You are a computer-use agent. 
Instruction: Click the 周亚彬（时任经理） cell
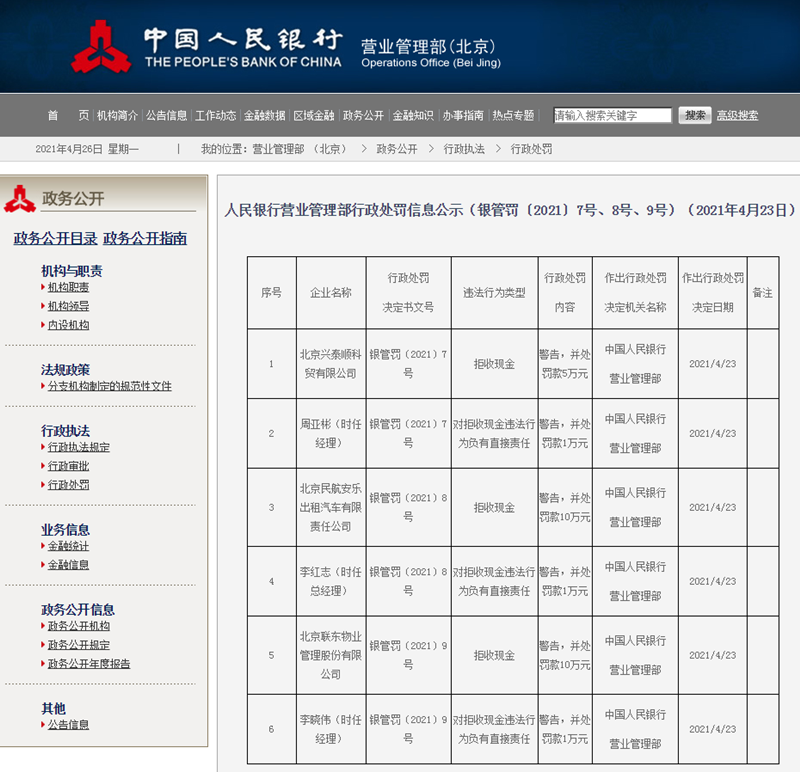(331, 434)
